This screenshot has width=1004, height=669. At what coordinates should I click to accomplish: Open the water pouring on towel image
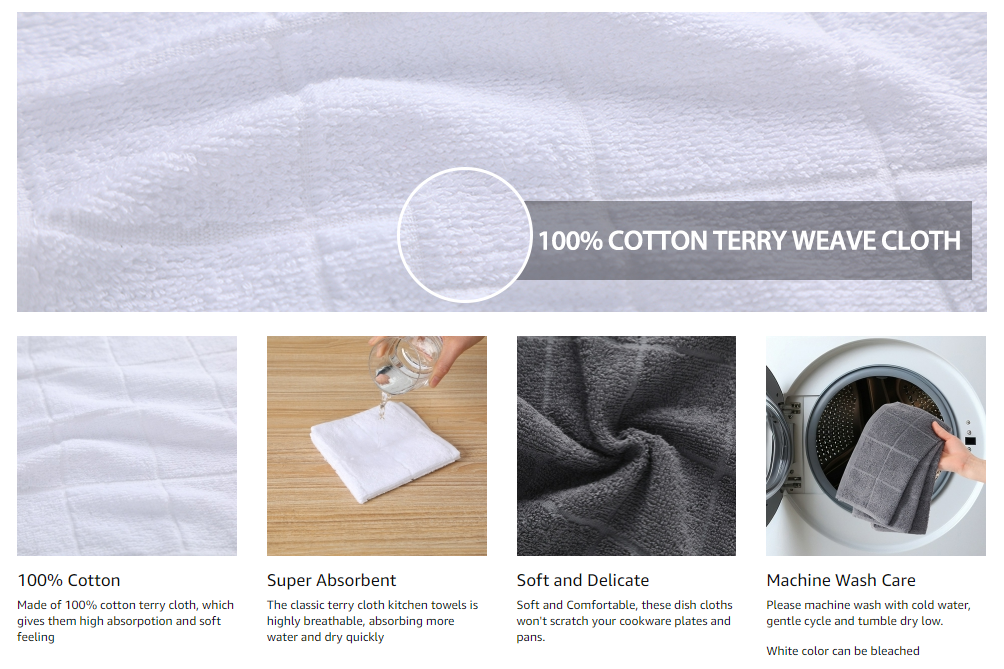(376, 446)
